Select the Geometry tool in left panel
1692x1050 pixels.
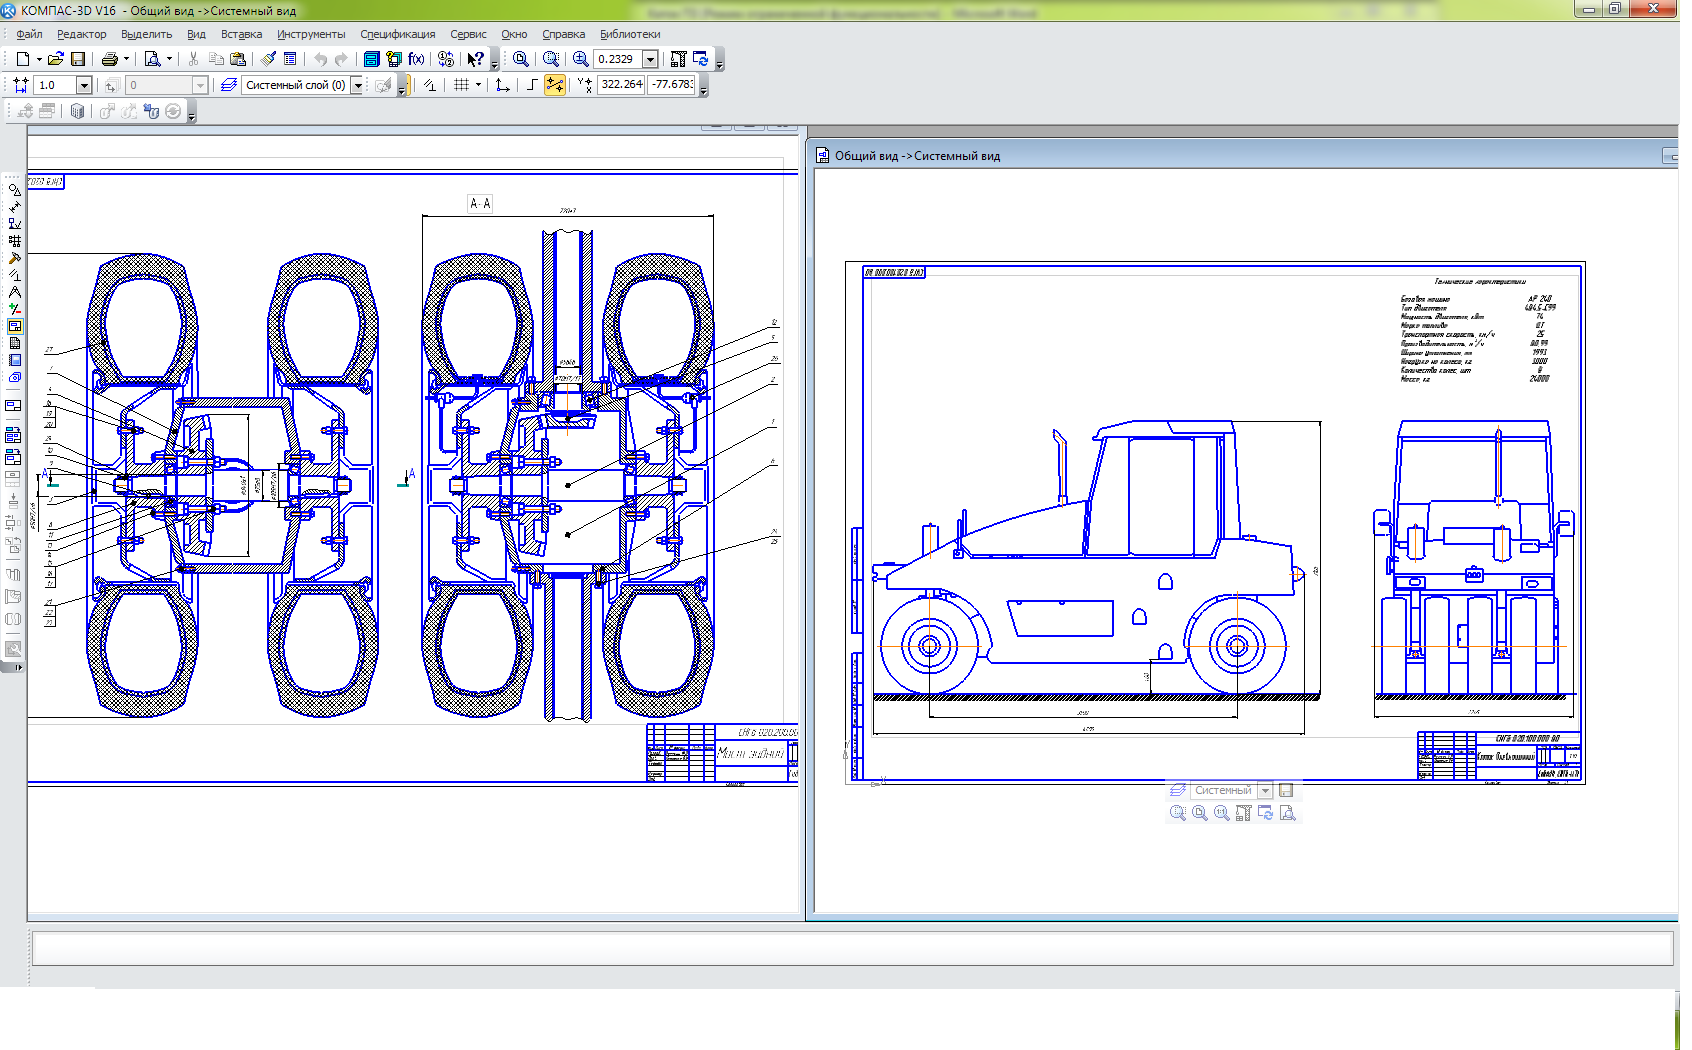[x=14, y=189]
